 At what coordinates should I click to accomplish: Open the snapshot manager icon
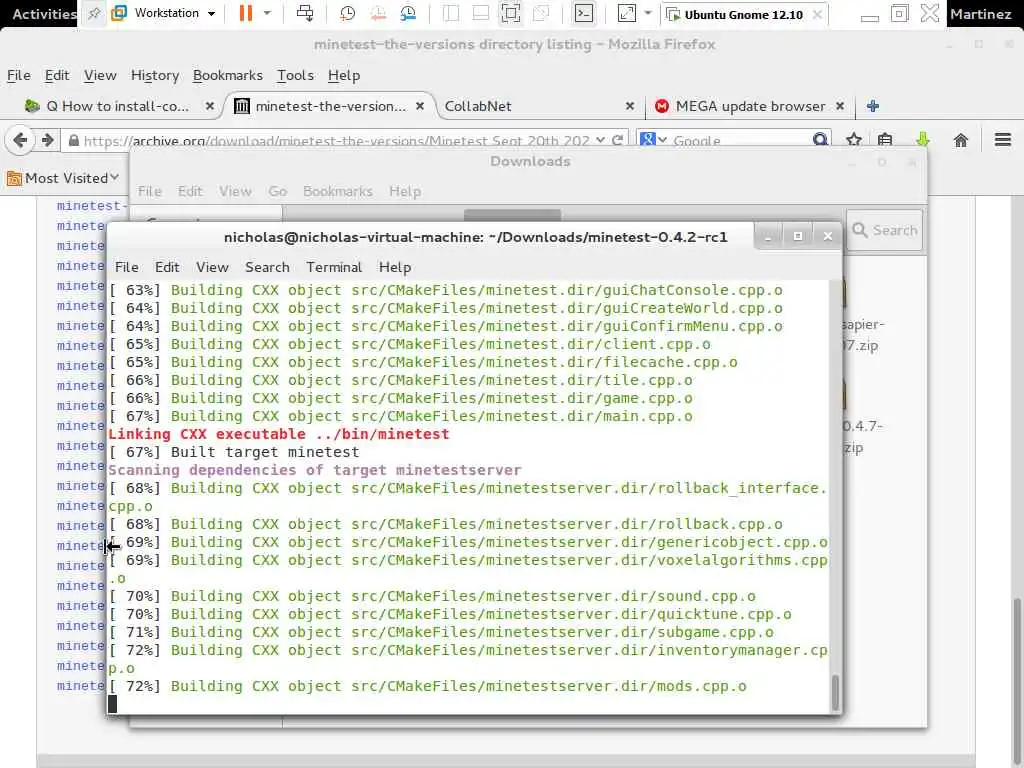point(408,13)
